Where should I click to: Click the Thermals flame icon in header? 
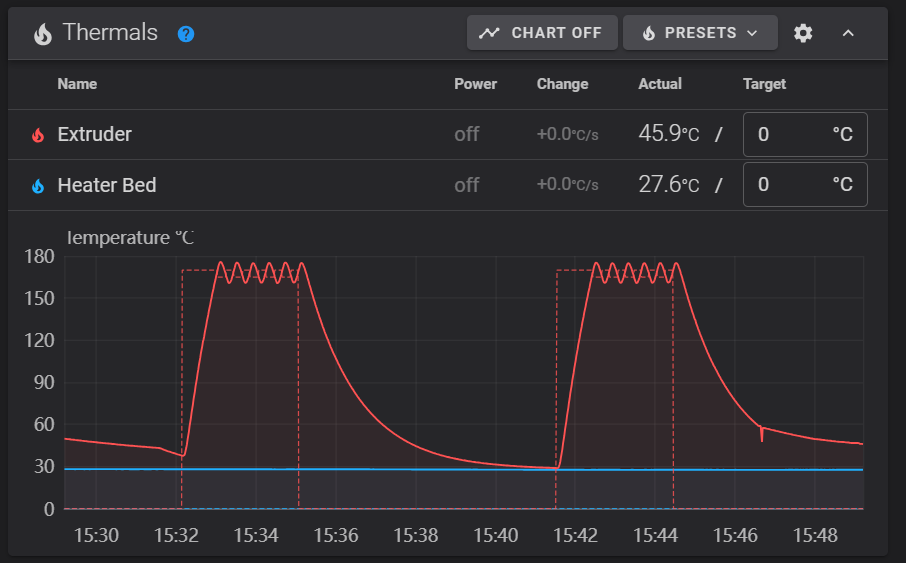42,33
